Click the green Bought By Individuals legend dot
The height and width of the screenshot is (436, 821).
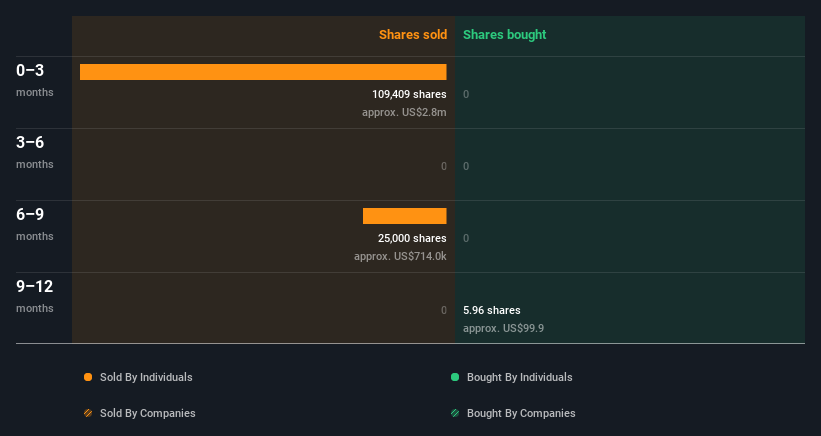coord(455,377)
